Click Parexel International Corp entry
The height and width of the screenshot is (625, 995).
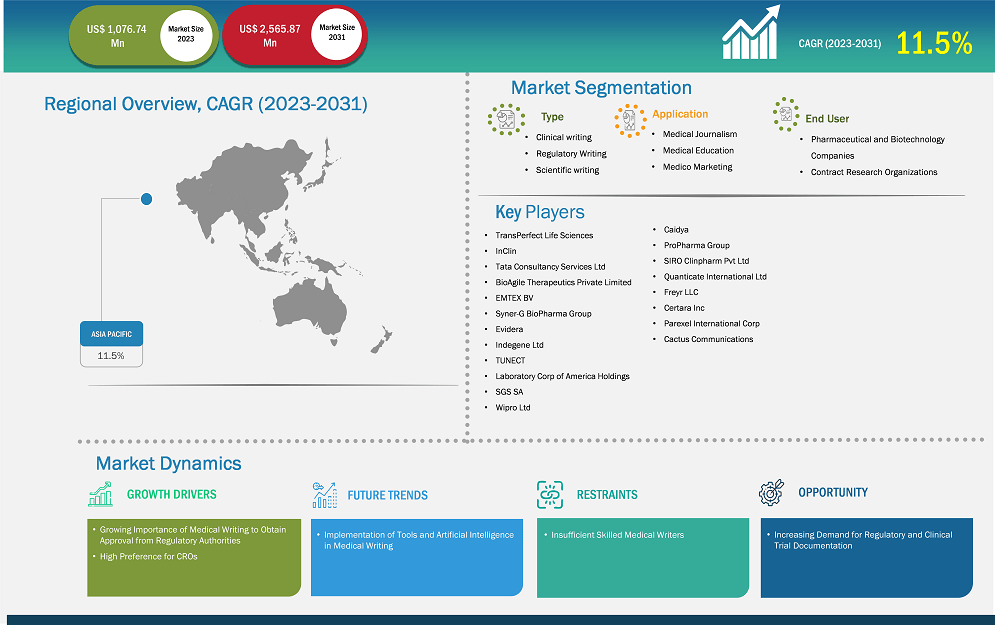point(711,324)
